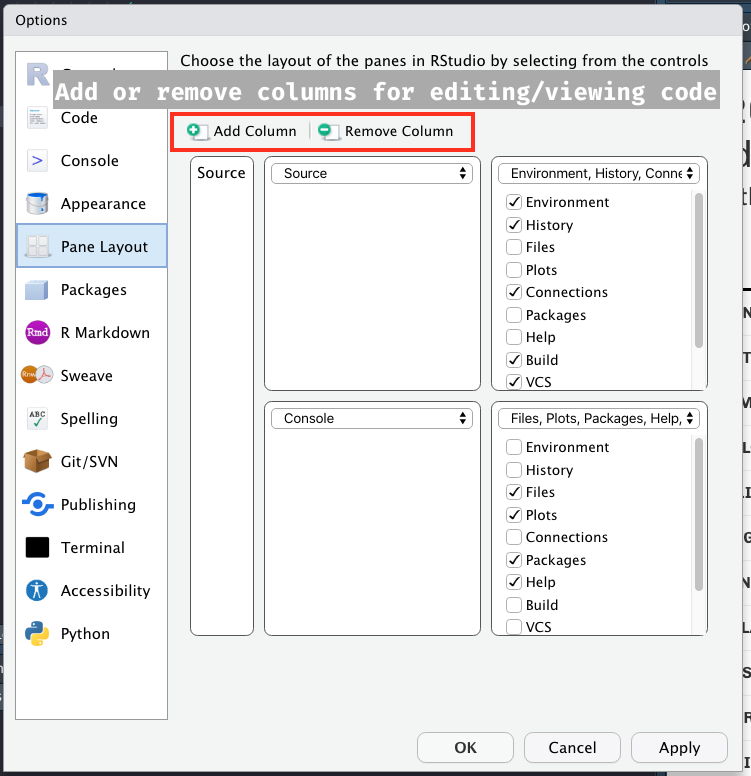
Task: Check Build in the bottom-right pane
Action: [x=514, y=605]
